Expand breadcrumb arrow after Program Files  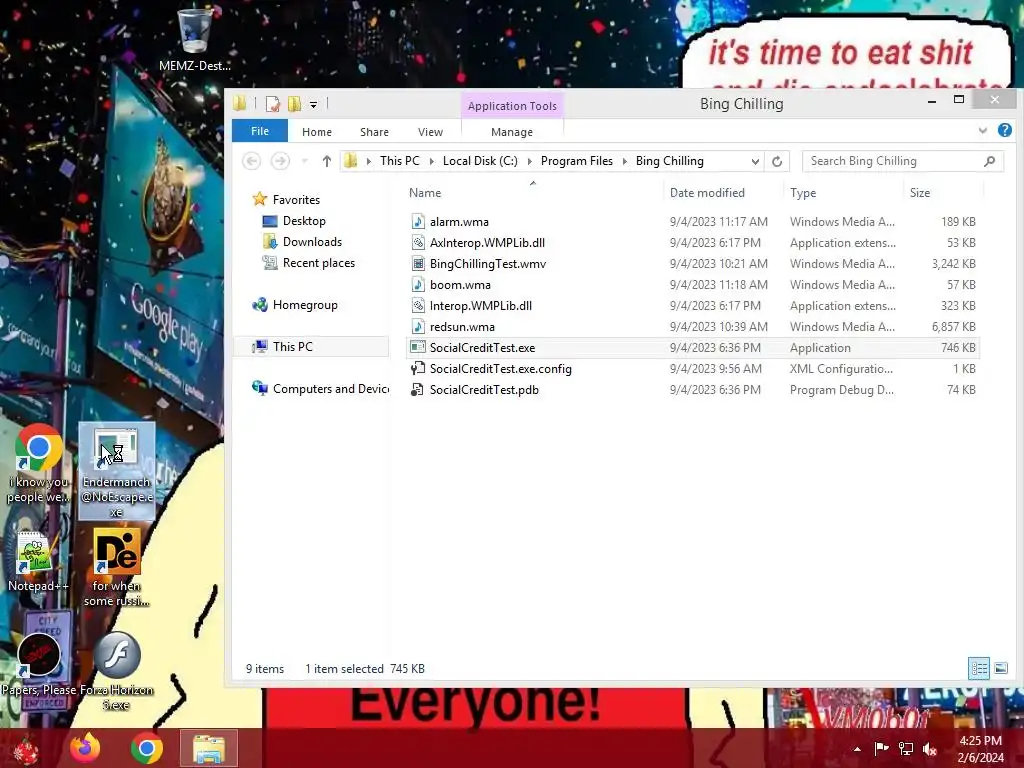[624, 161]
